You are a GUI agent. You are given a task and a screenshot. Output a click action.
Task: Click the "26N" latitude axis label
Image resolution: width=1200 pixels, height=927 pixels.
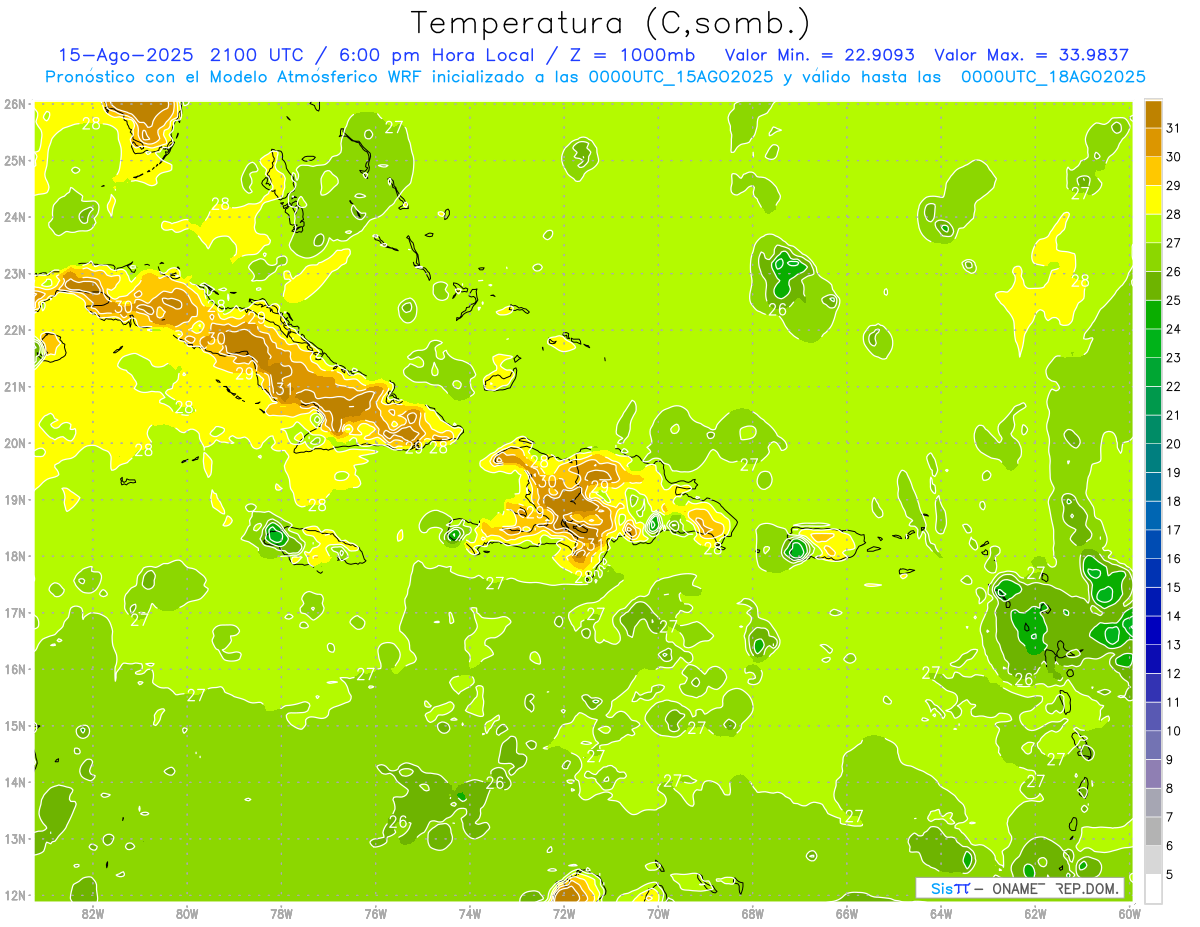(x=15, y=104)
